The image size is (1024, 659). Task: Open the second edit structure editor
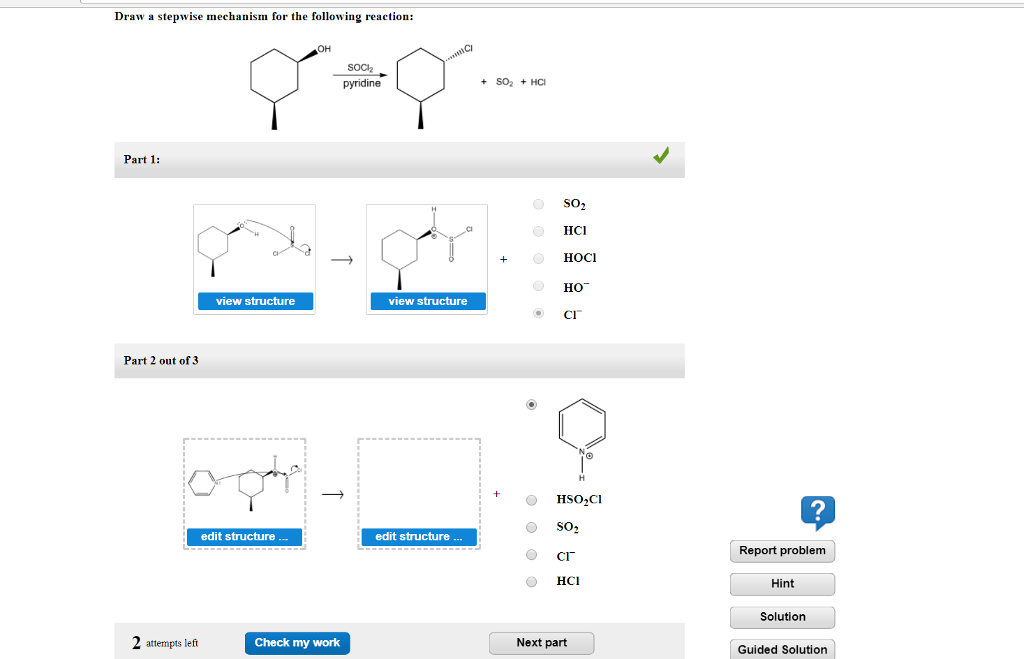click(417, 536)
